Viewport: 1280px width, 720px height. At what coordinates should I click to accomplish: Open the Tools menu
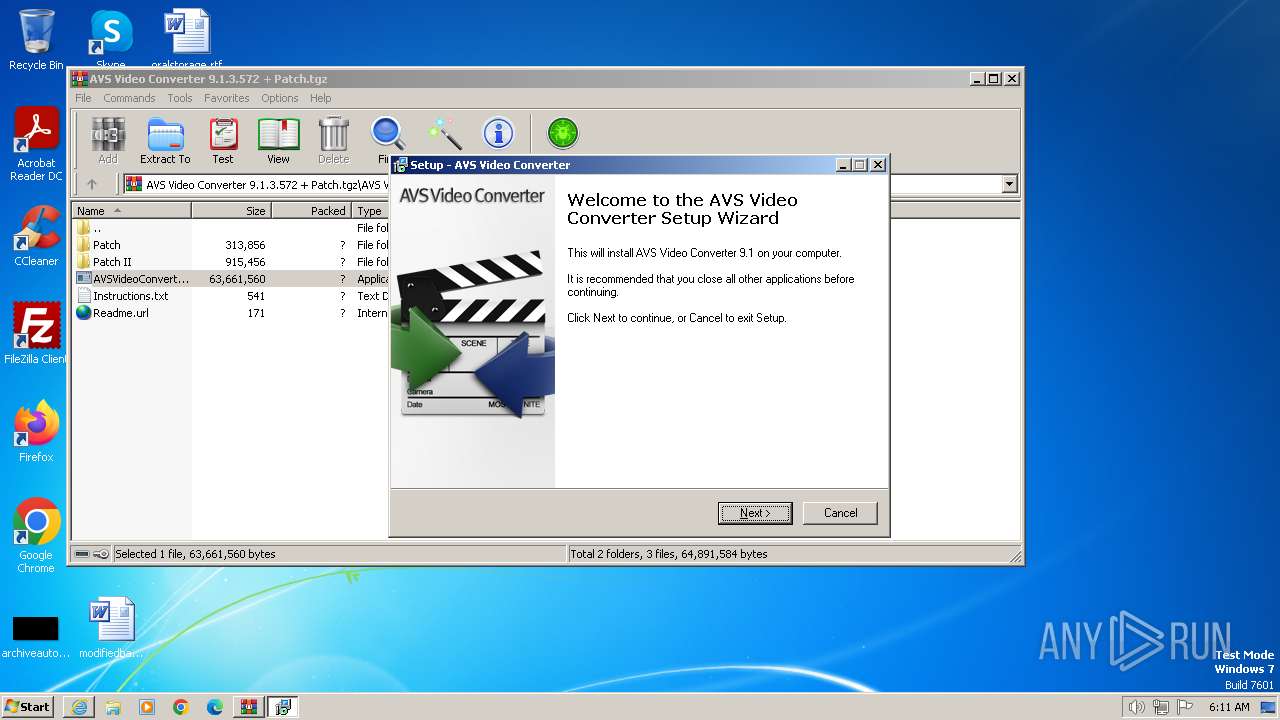(180, 98)
